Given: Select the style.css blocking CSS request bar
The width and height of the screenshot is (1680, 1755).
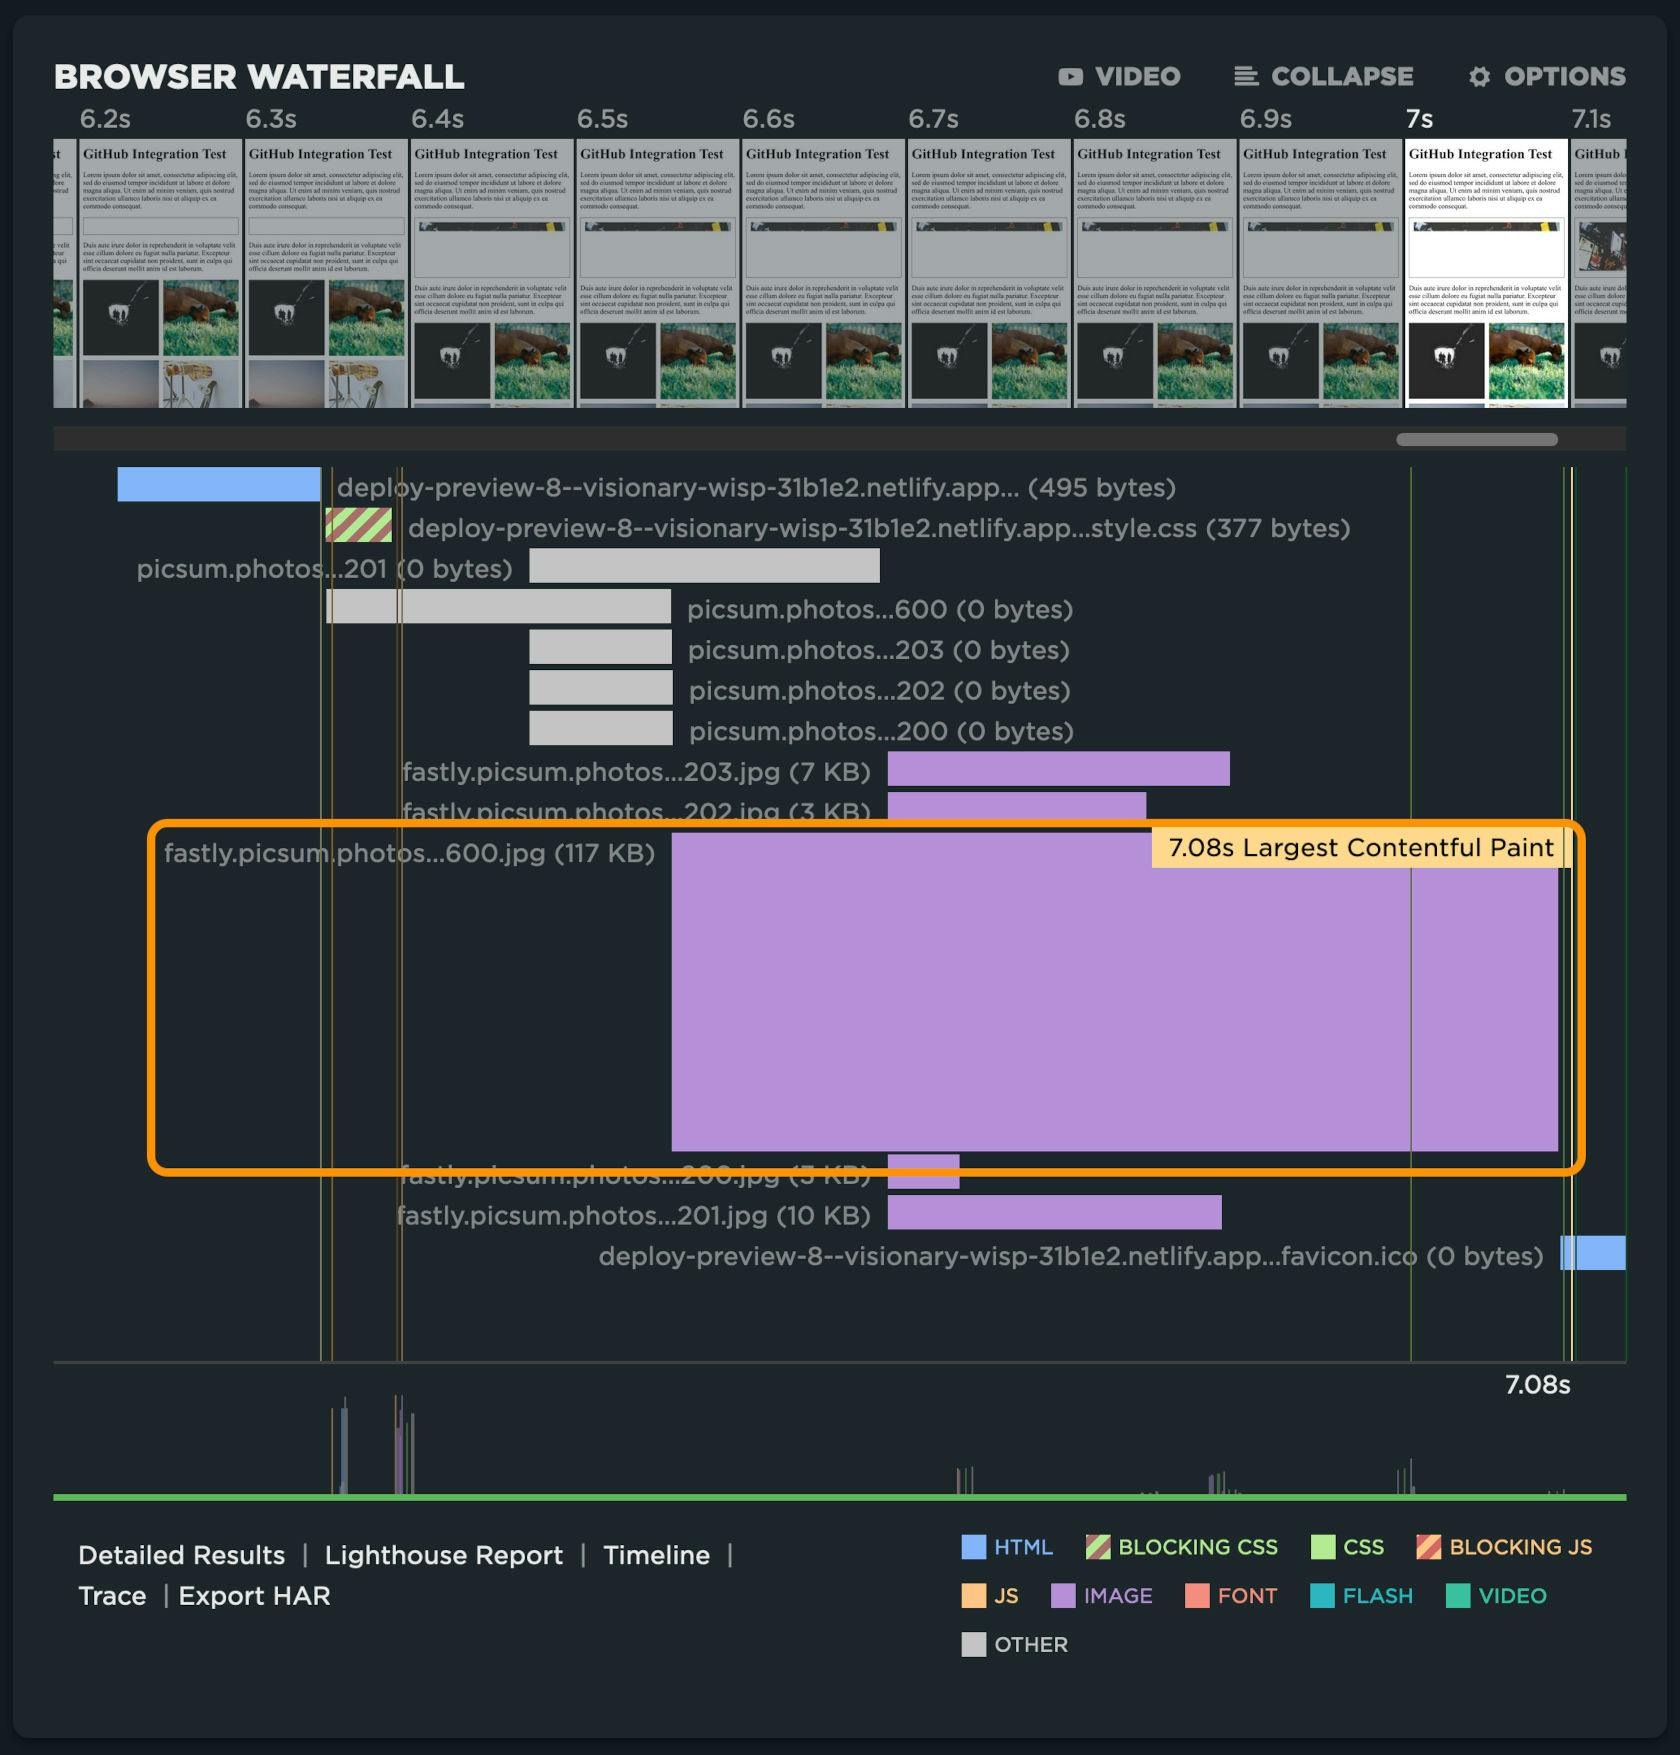Looking at the screenshot, I should coord(358,526).
